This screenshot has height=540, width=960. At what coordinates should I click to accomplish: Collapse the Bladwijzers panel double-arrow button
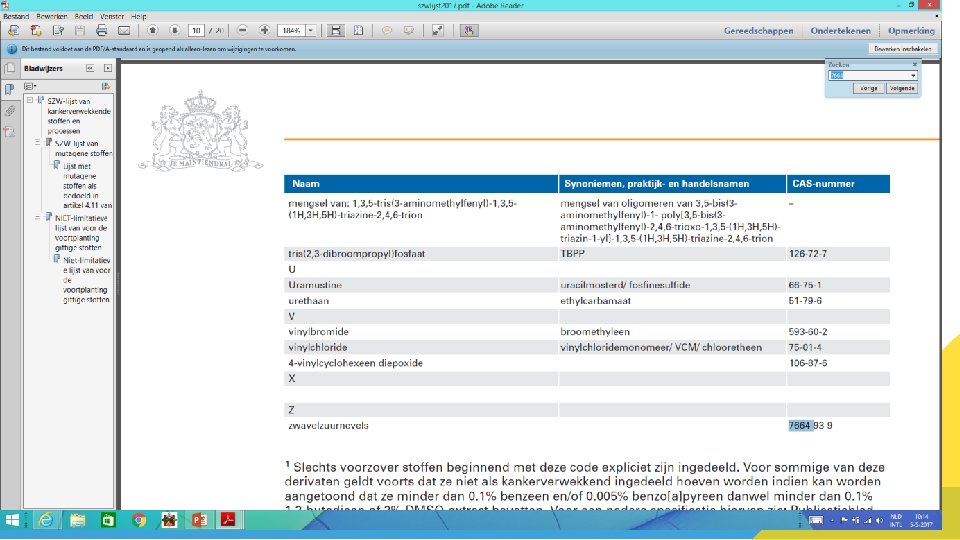point(90,69)
